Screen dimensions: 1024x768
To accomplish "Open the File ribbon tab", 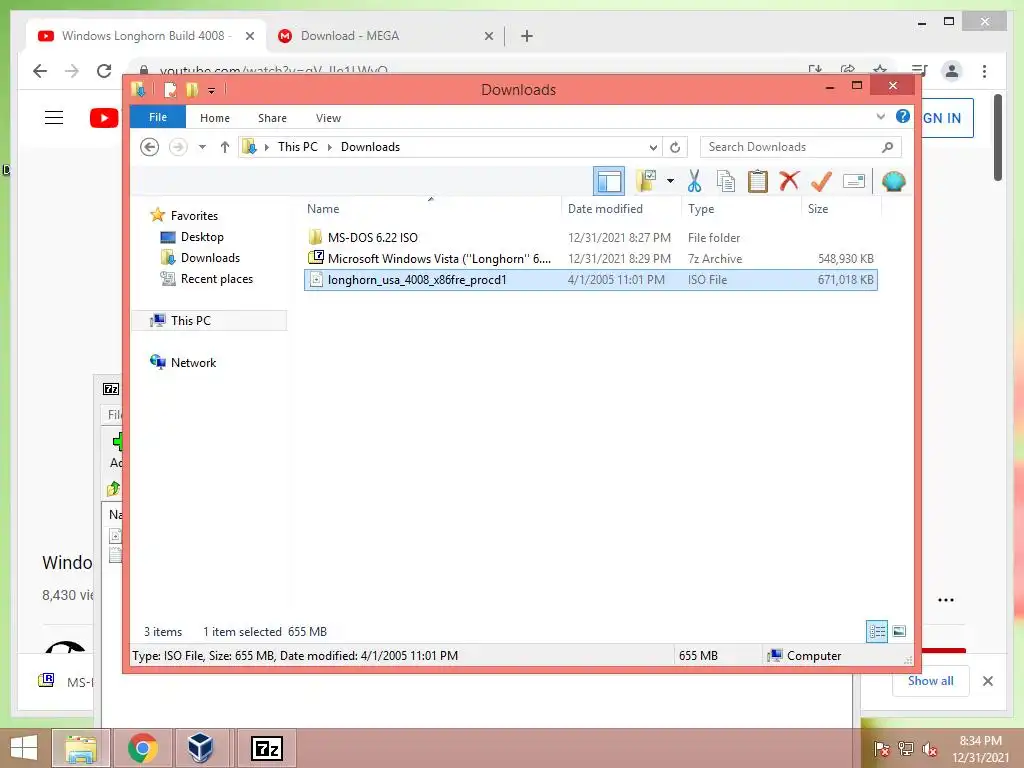I will click(158, 117).
